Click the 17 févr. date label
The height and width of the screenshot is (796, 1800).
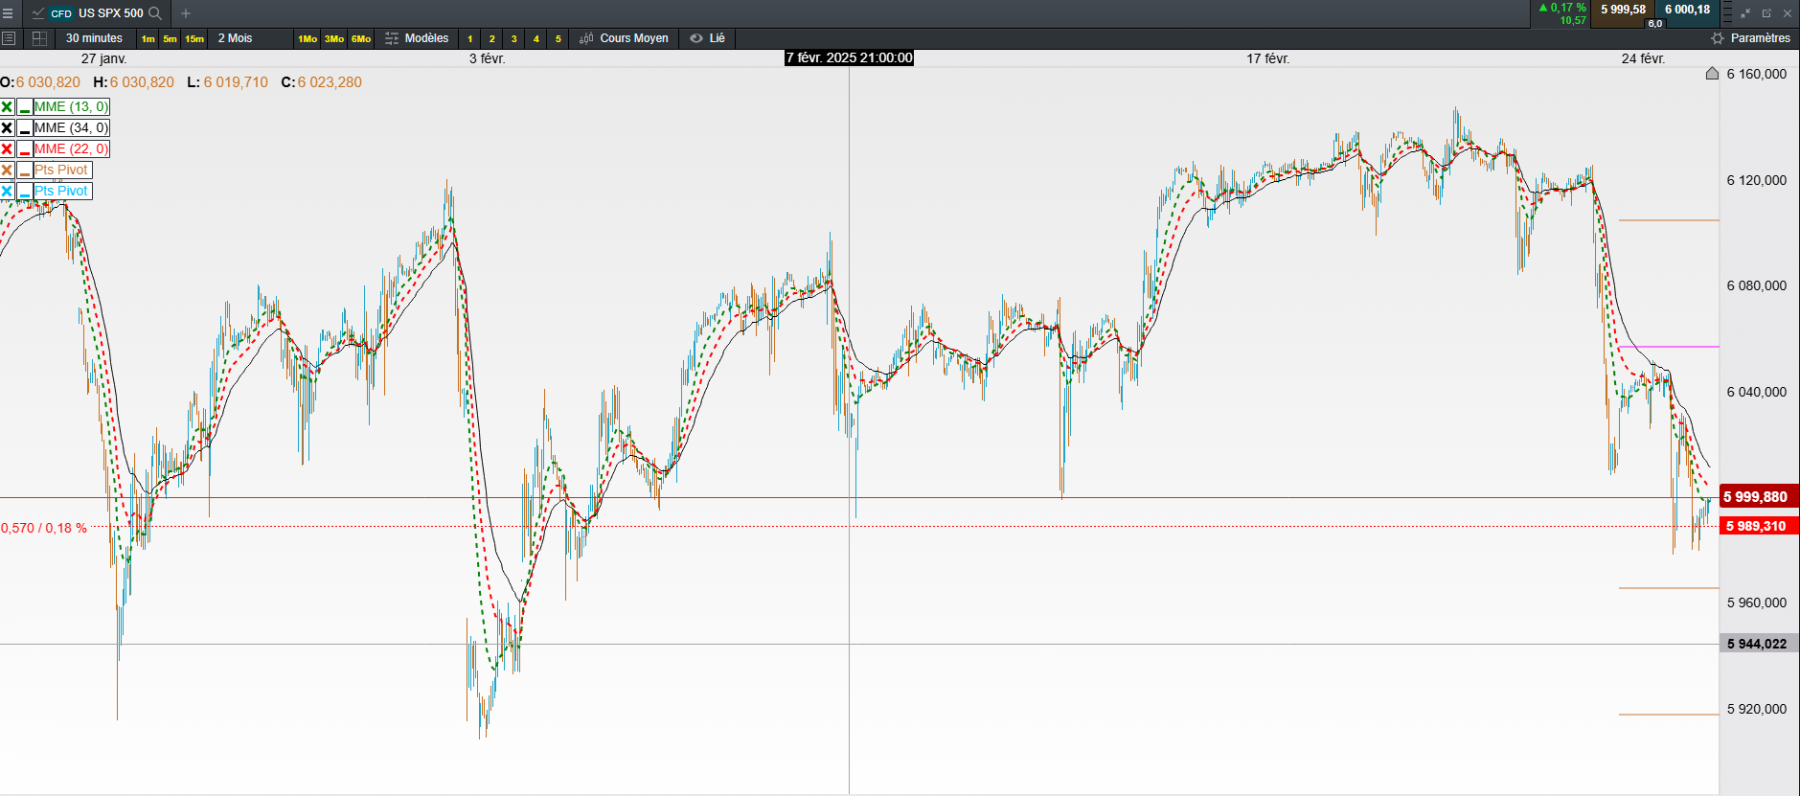point(1268,59)
